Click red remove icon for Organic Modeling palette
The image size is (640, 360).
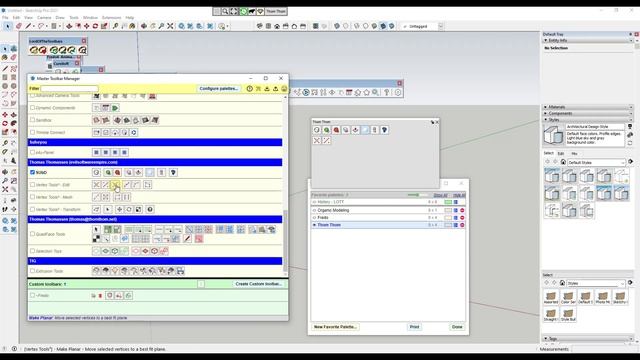(x=462, y=210)
